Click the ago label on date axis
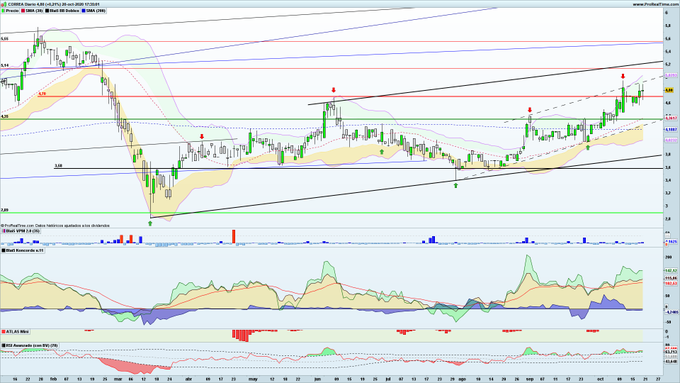680x383 pixels. click(x=462, y=379)
